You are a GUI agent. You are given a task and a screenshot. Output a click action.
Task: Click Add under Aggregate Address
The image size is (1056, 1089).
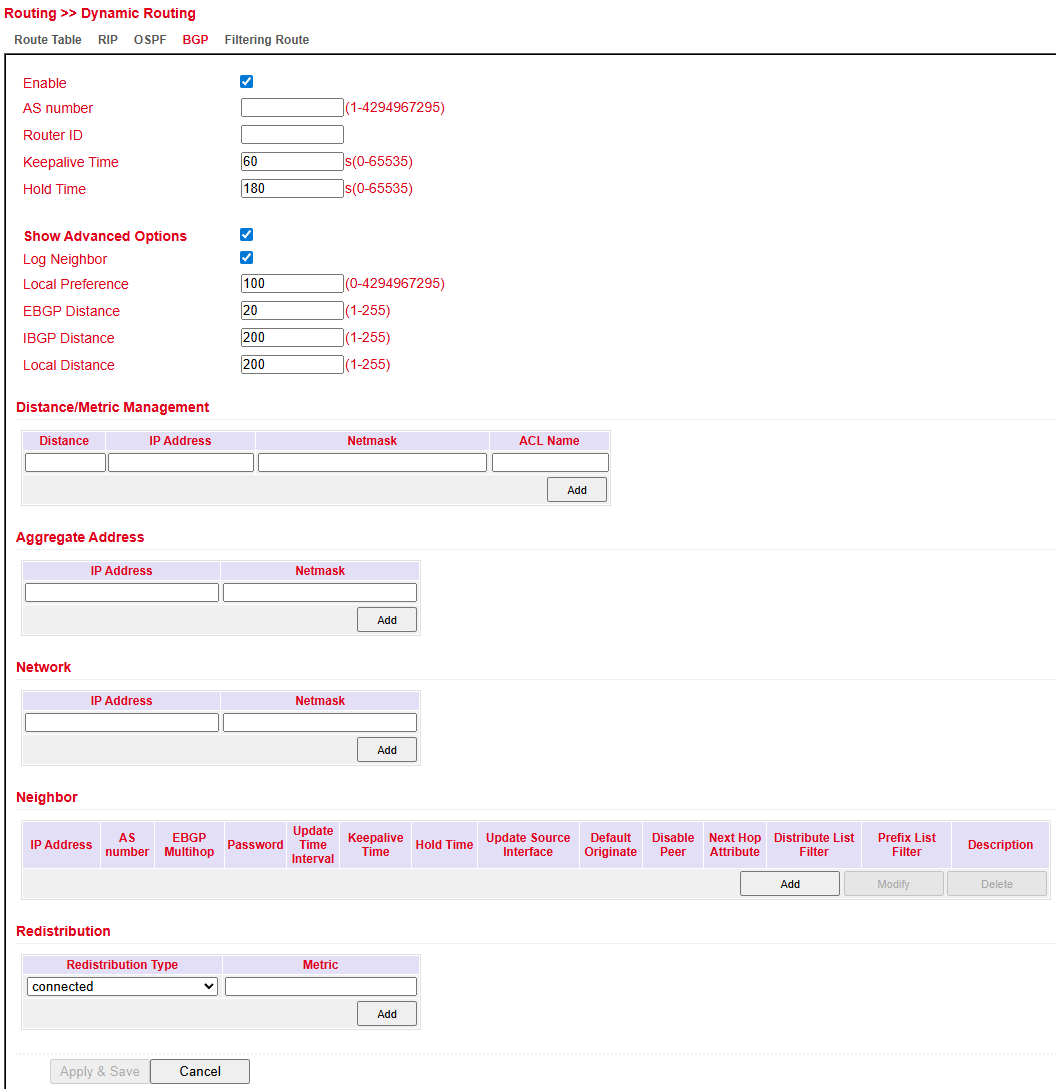click(x=386, y=619)
